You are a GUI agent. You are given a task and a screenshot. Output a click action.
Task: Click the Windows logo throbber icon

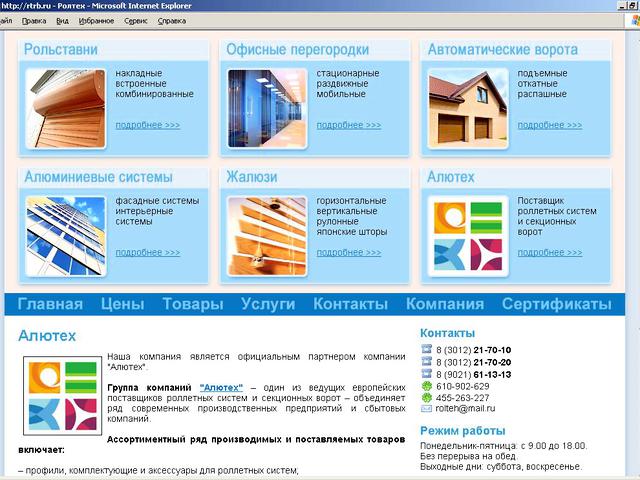point(634,20)
